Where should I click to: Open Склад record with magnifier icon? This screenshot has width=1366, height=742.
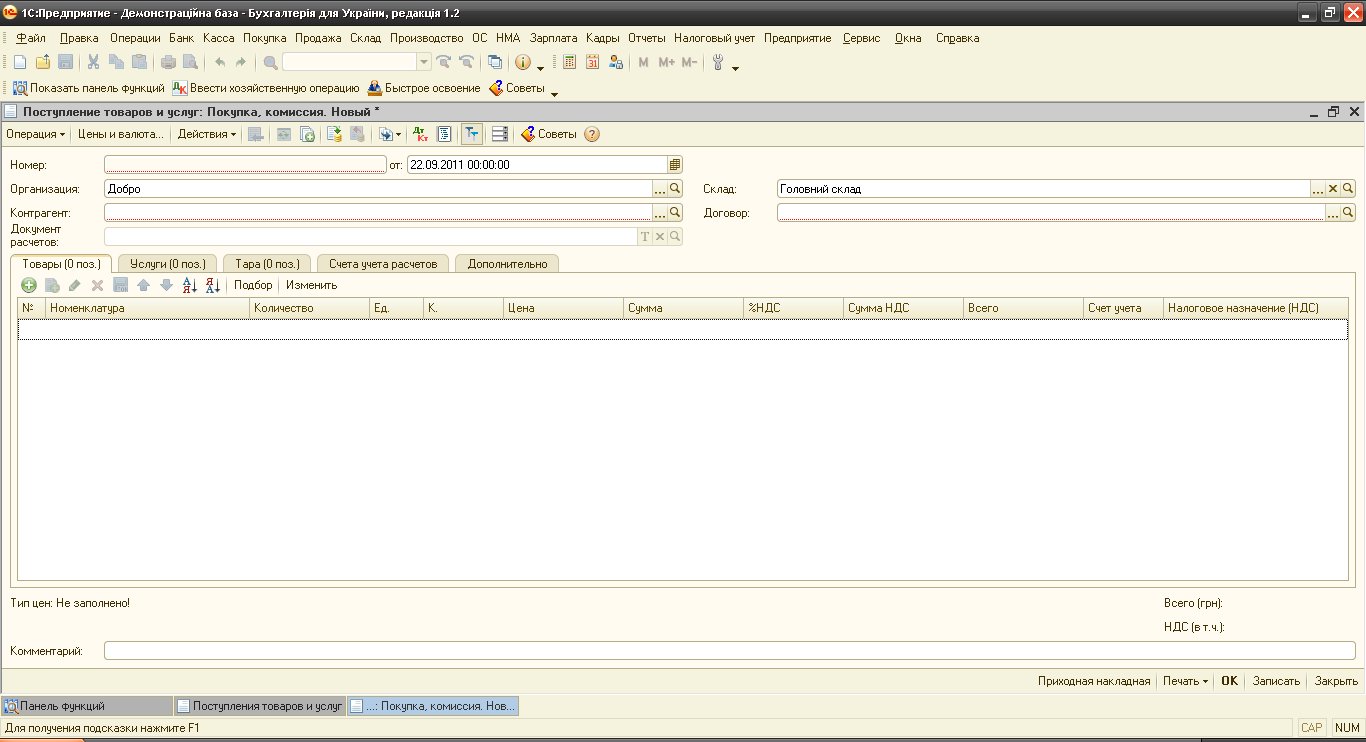(1348, 188)
